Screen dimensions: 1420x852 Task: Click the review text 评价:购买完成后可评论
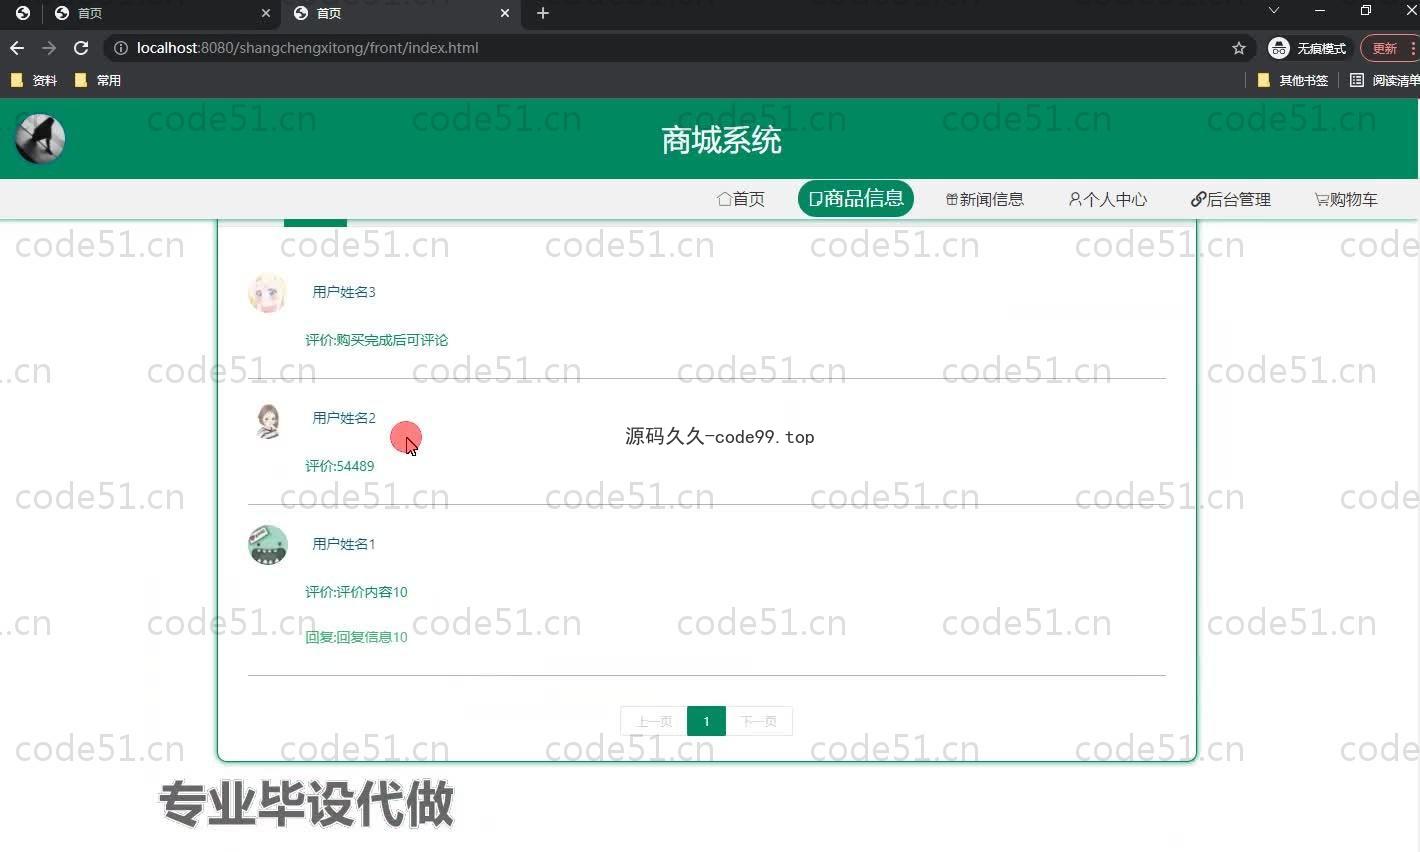click(x=377, y=340)
